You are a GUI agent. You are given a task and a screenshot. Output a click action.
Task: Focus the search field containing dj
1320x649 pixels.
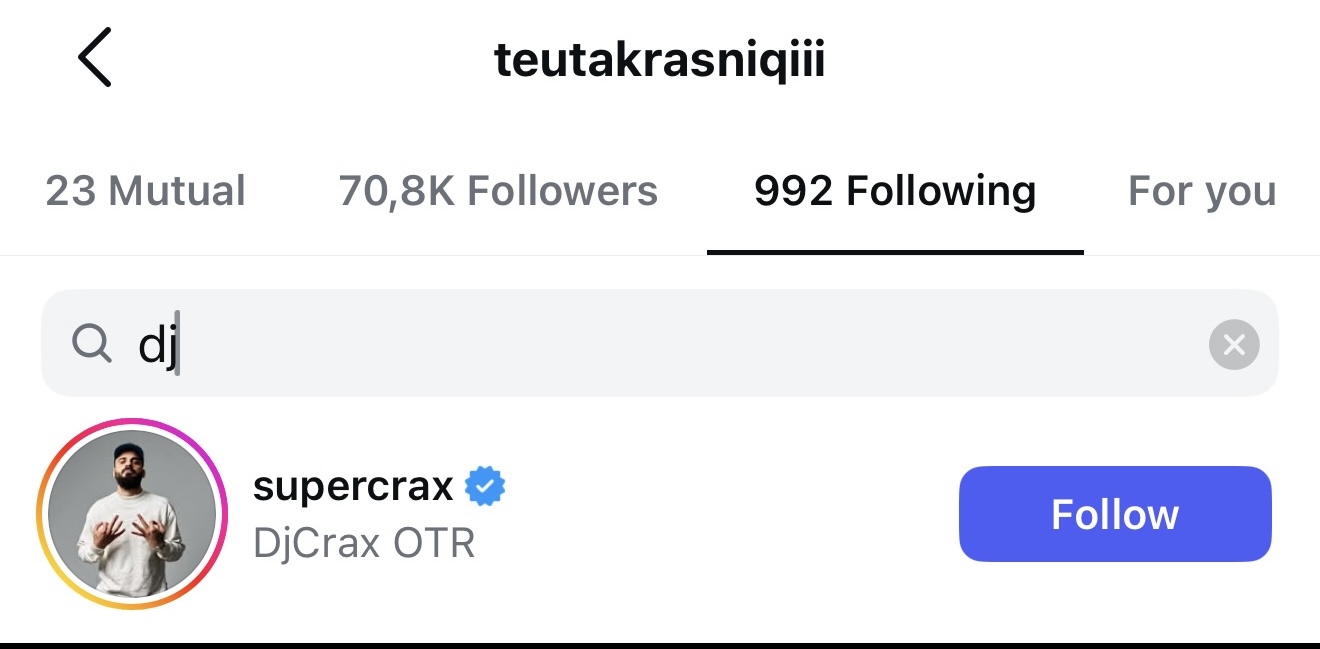click(660, 344)
